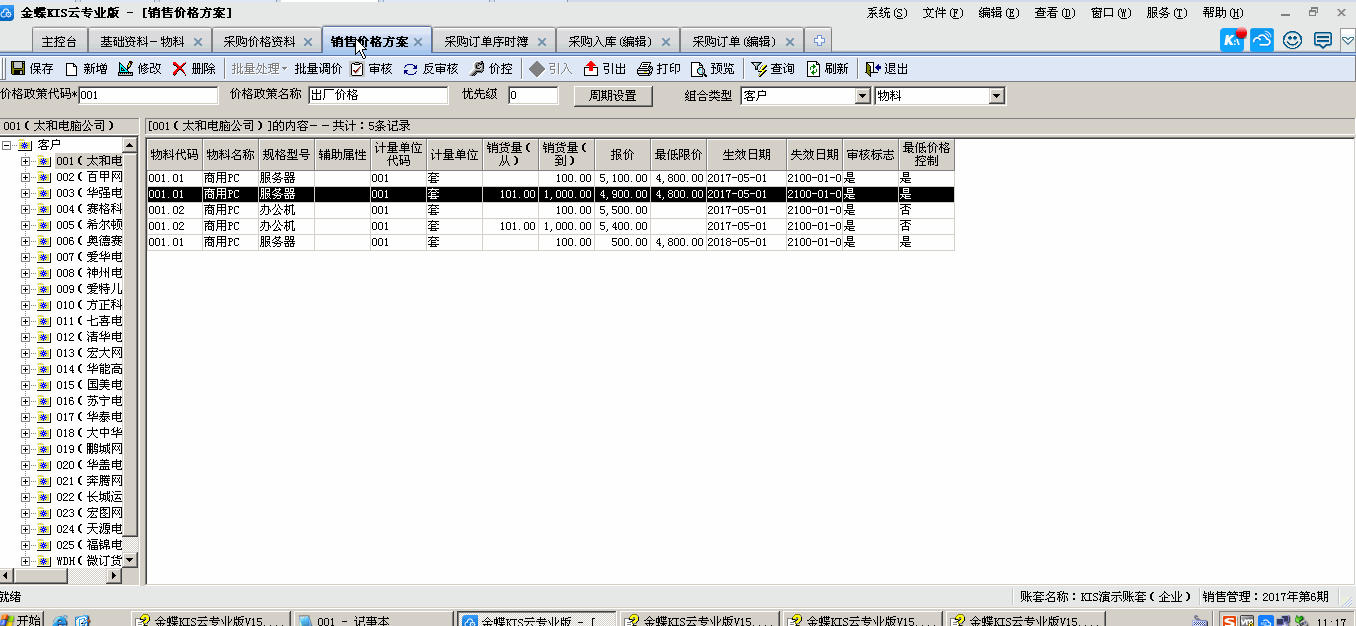Image resolution: width=1356 pixels, height=626 pixels.
Task: Click the 周期设置 button
Action: [x=612, y=96]
